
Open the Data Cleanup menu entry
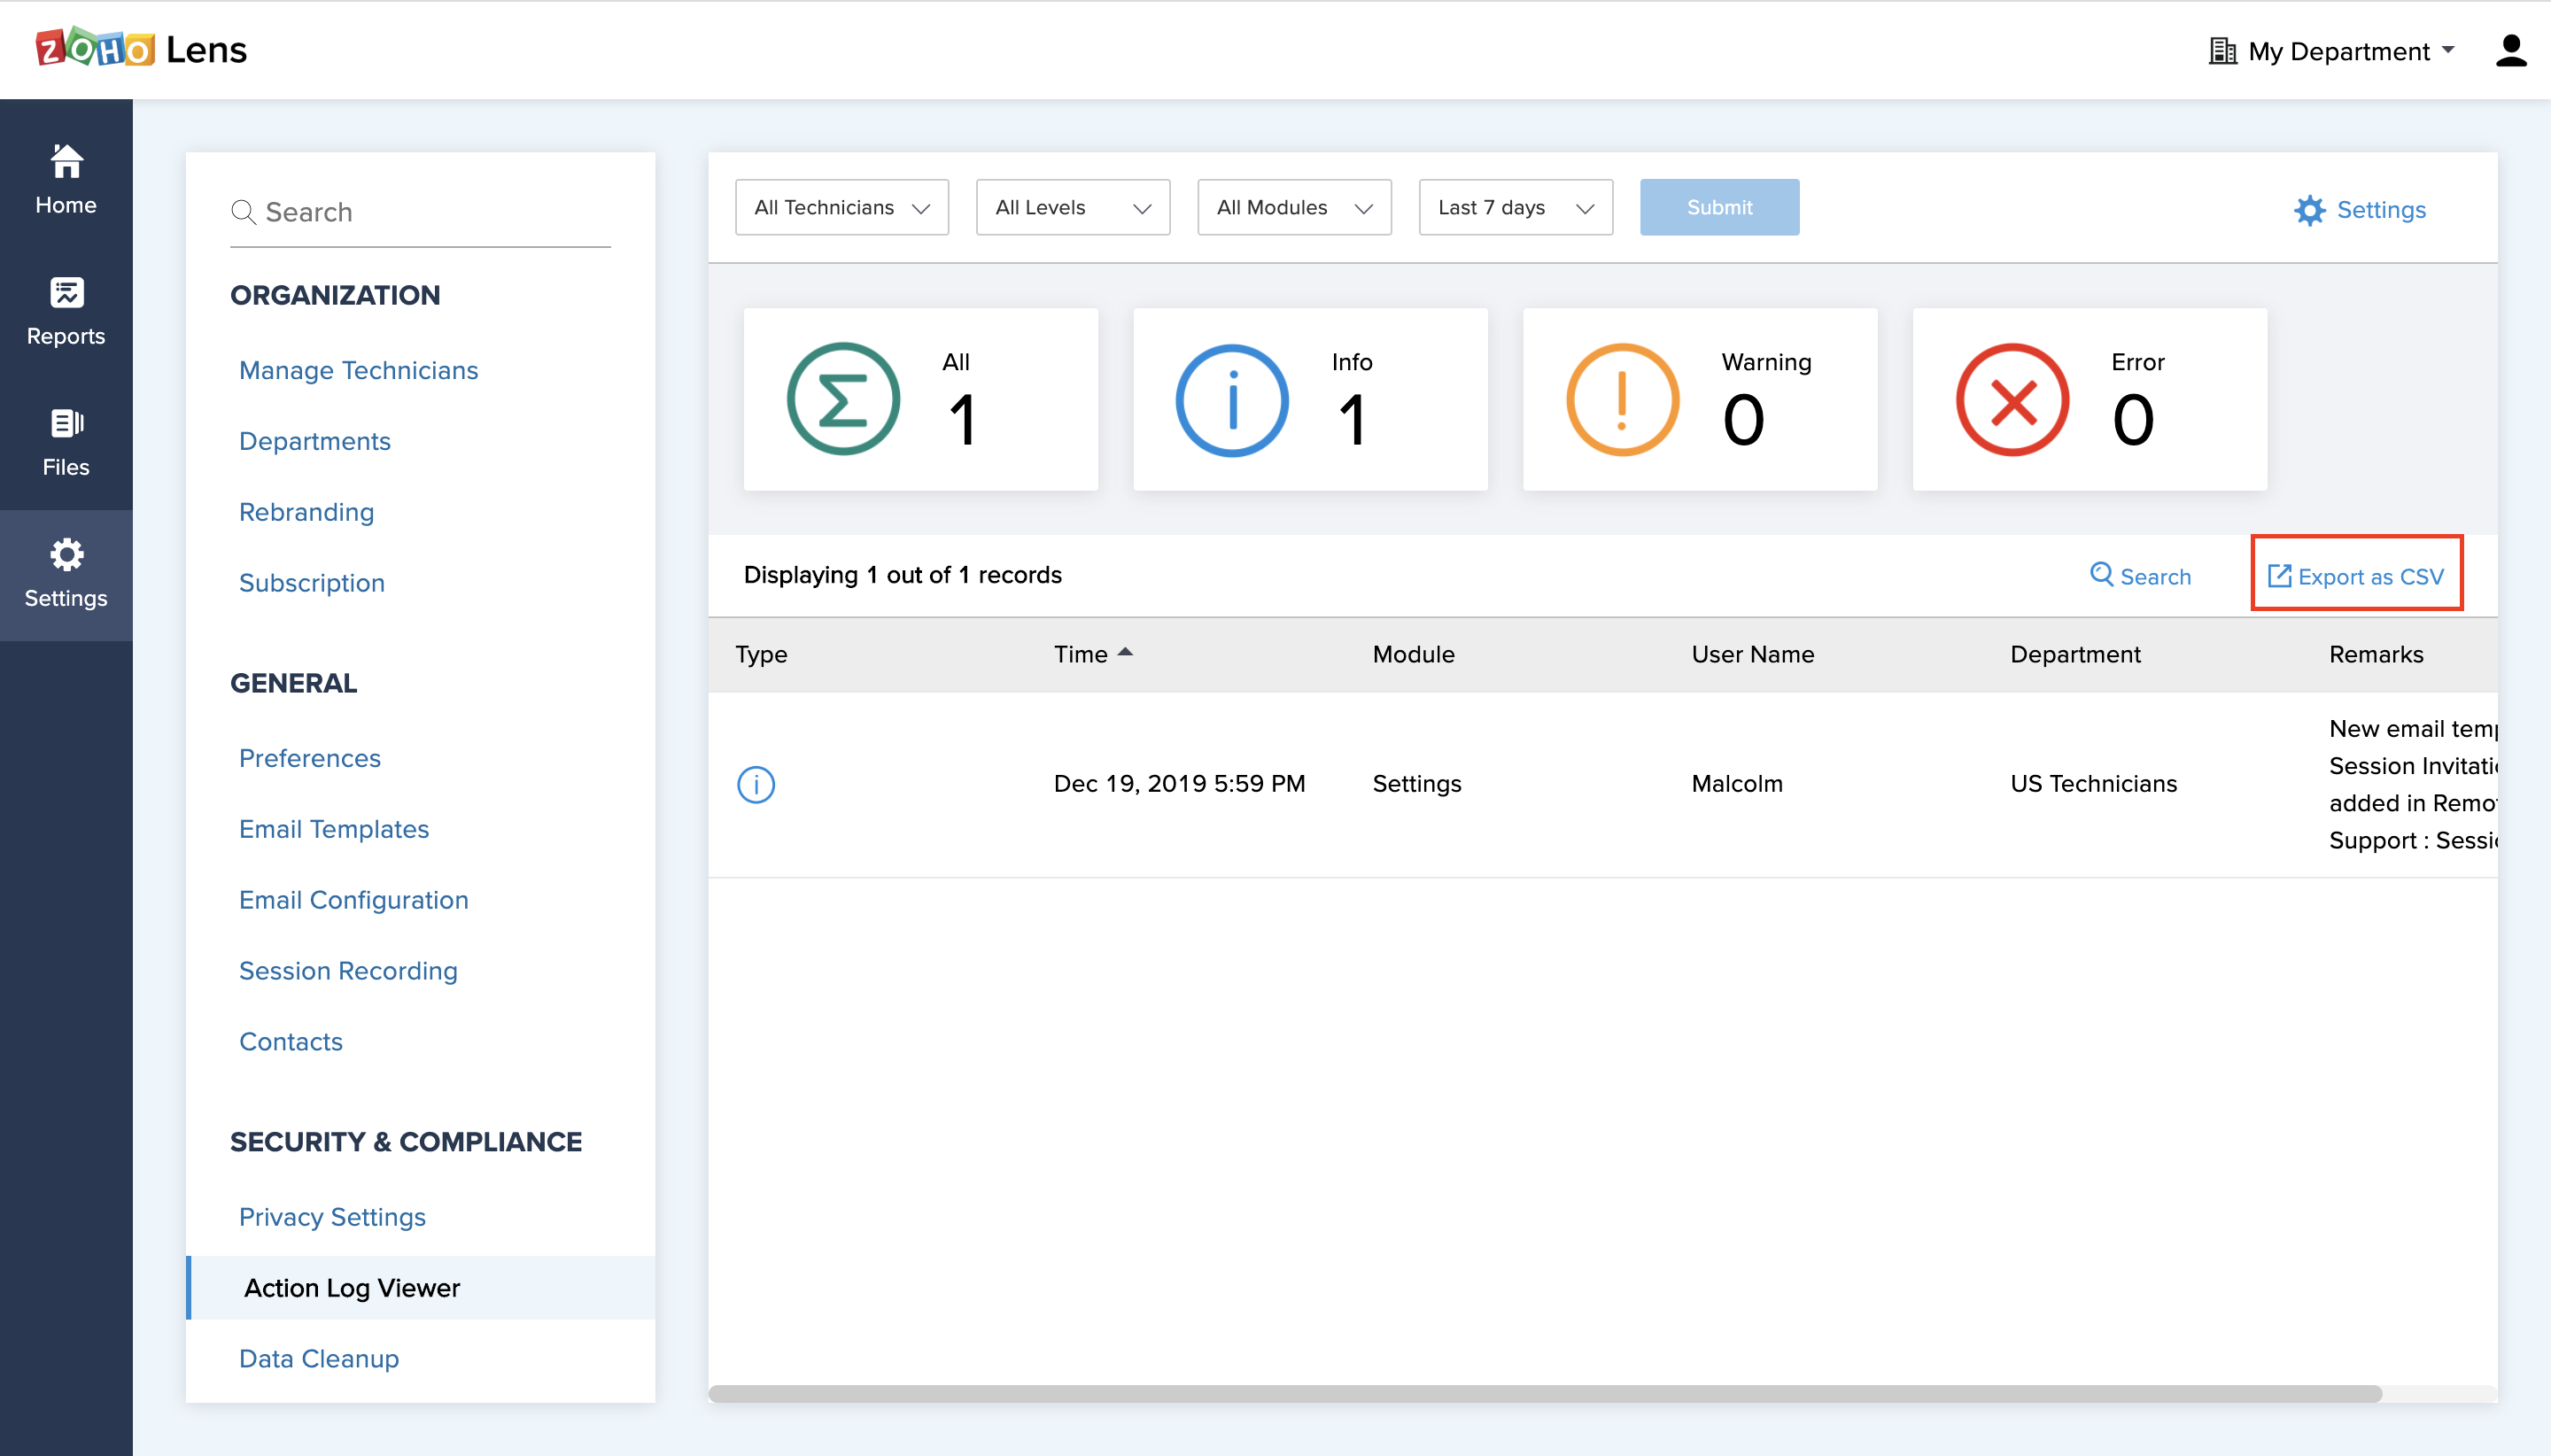pos(319,1358)
